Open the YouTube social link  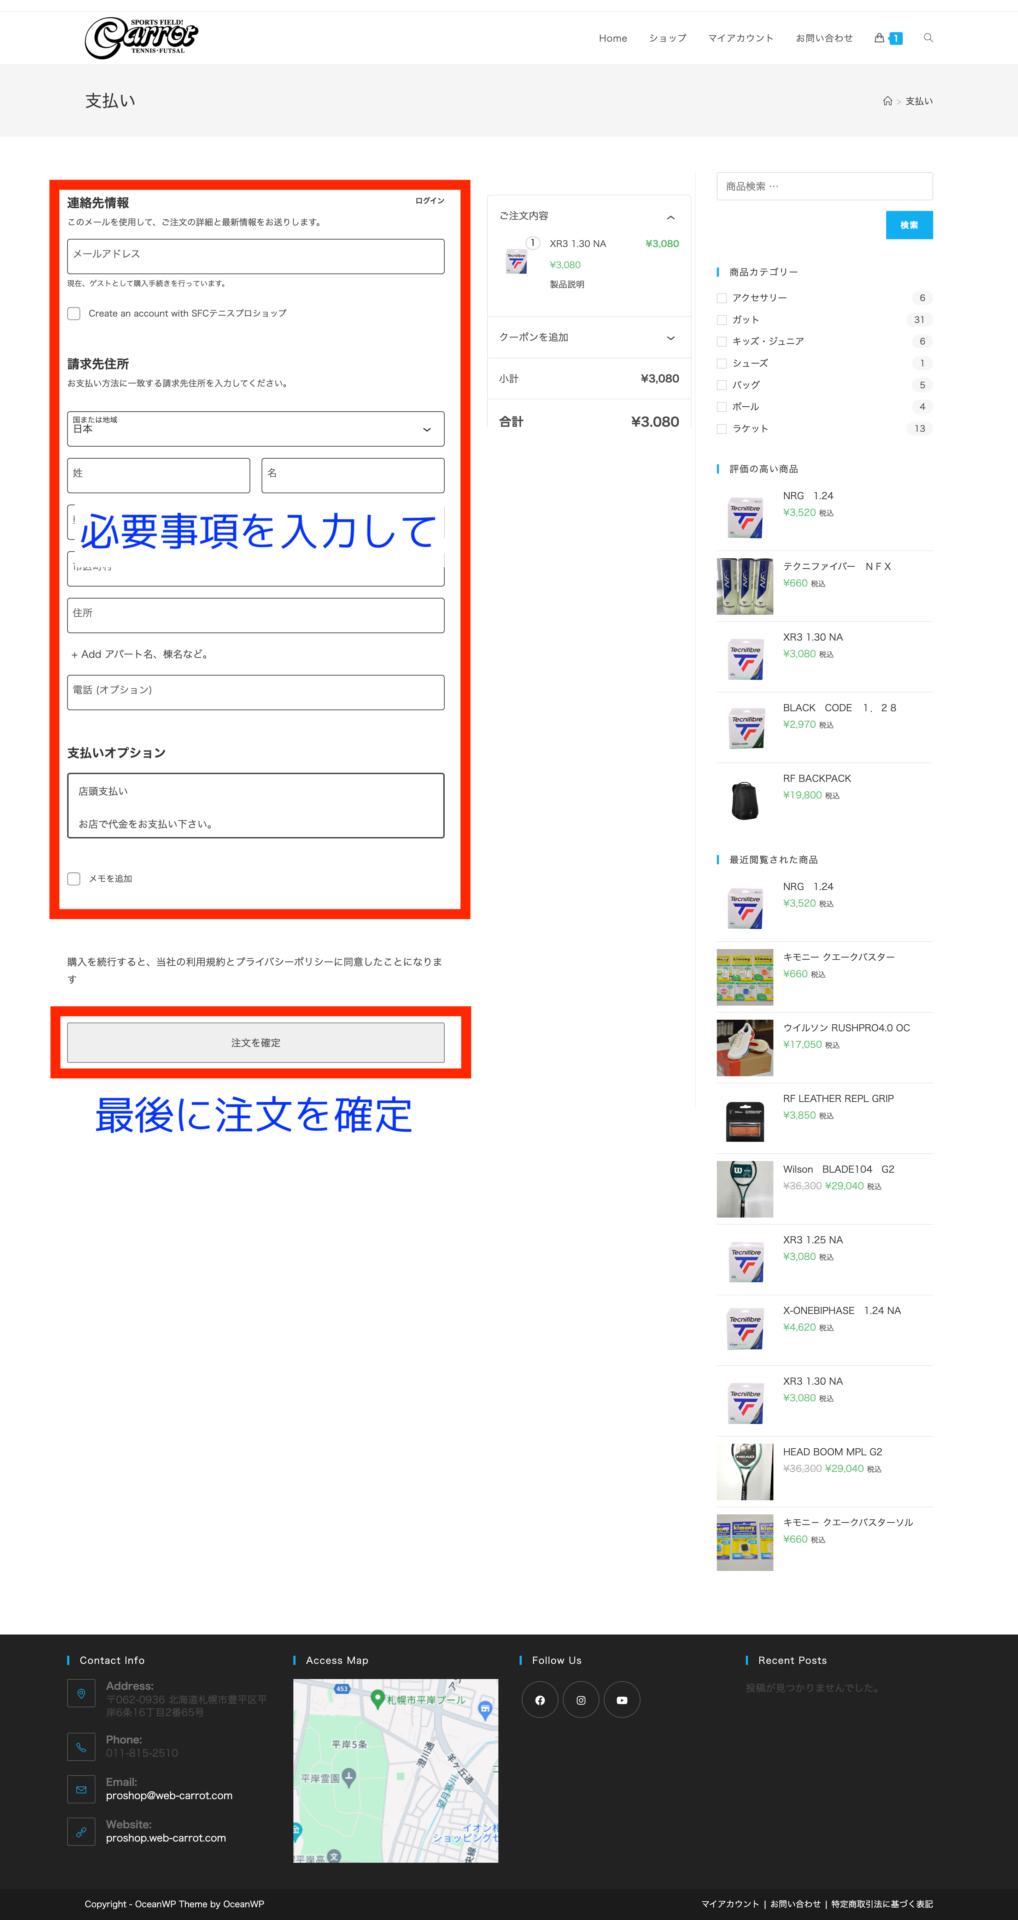pos(622,1700)
